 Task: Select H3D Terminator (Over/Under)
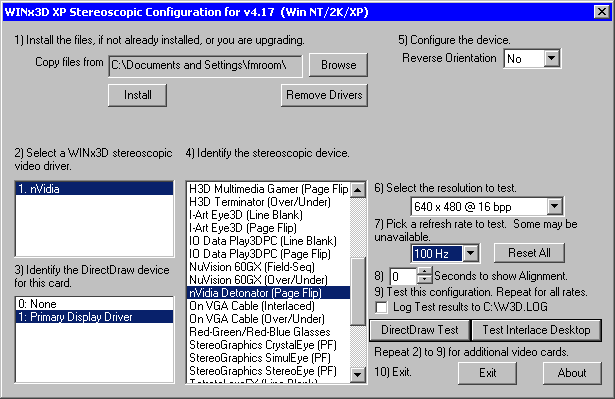click(268, 202)
